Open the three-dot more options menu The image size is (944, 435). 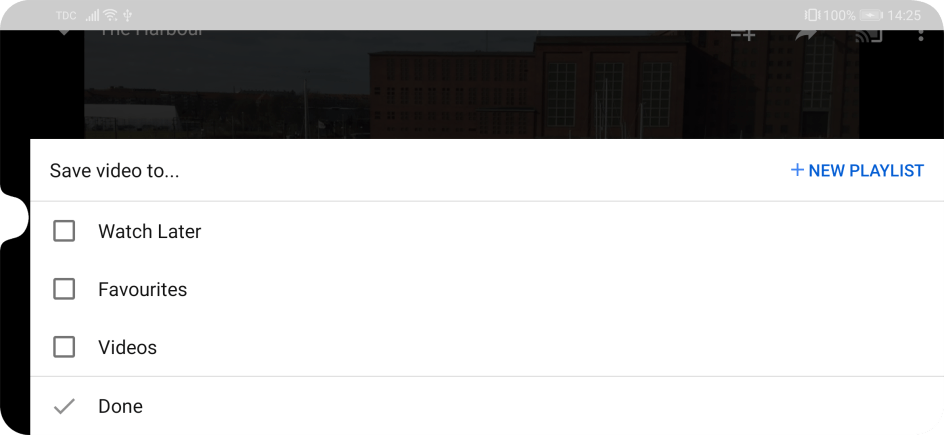tap(921, 35)
